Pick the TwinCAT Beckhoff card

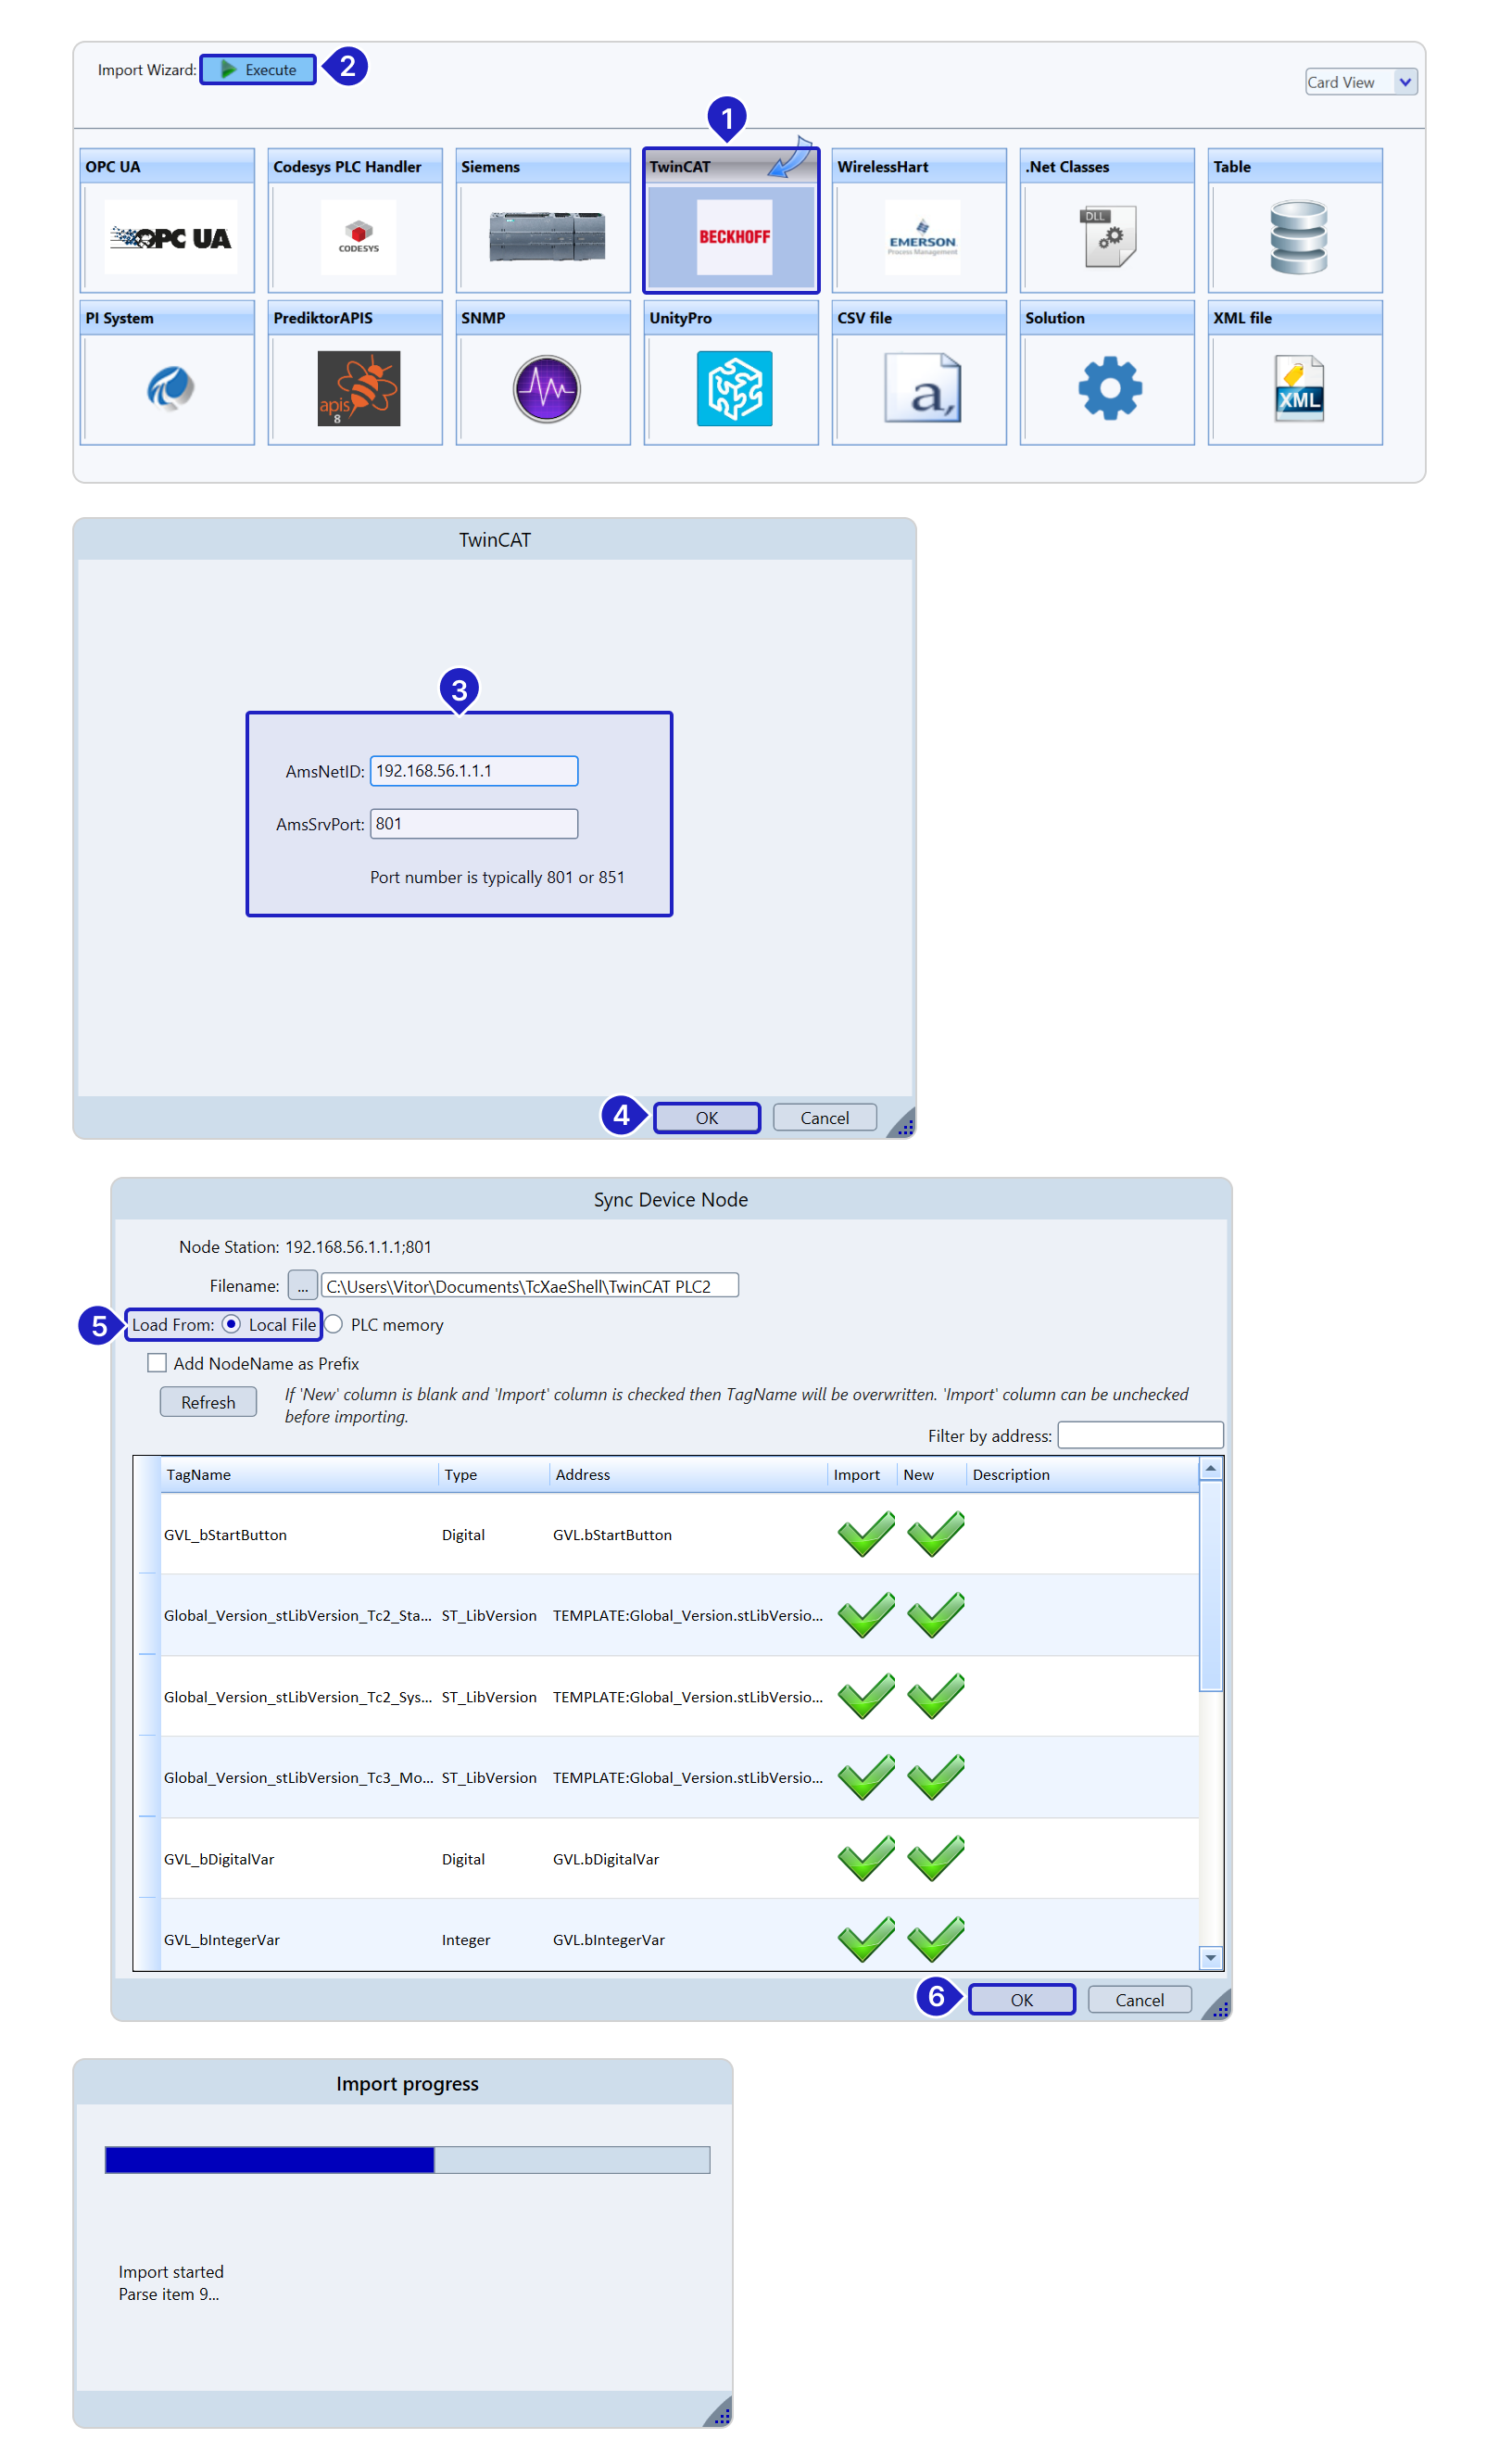[x=731, y=220]
